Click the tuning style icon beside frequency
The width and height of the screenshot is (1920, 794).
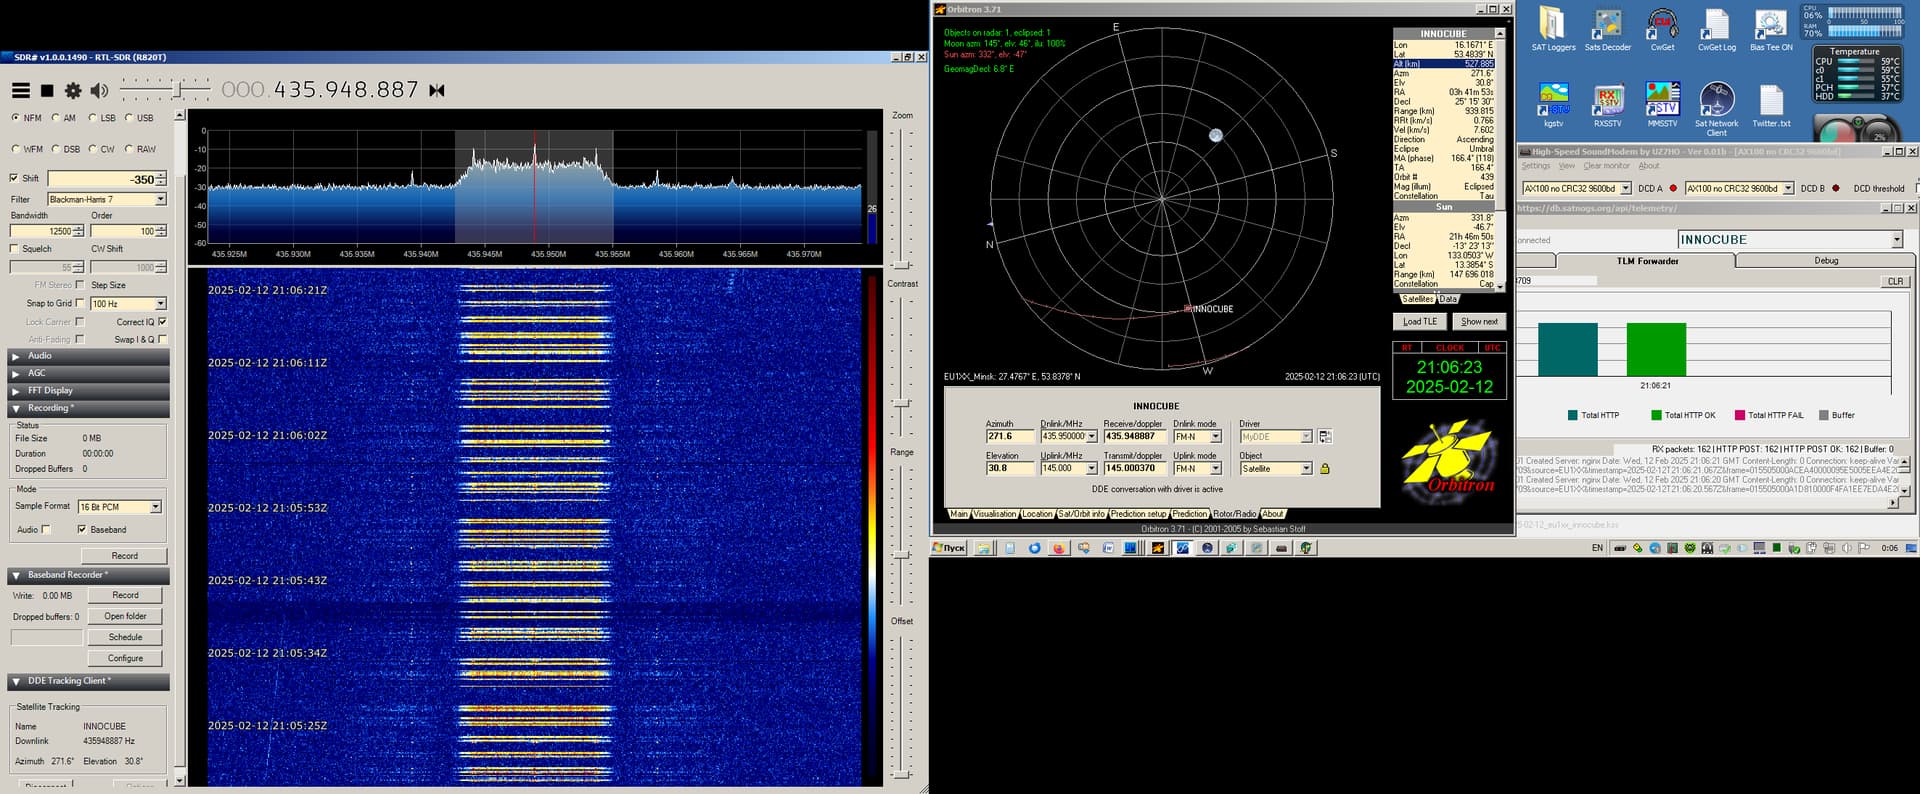437,91
